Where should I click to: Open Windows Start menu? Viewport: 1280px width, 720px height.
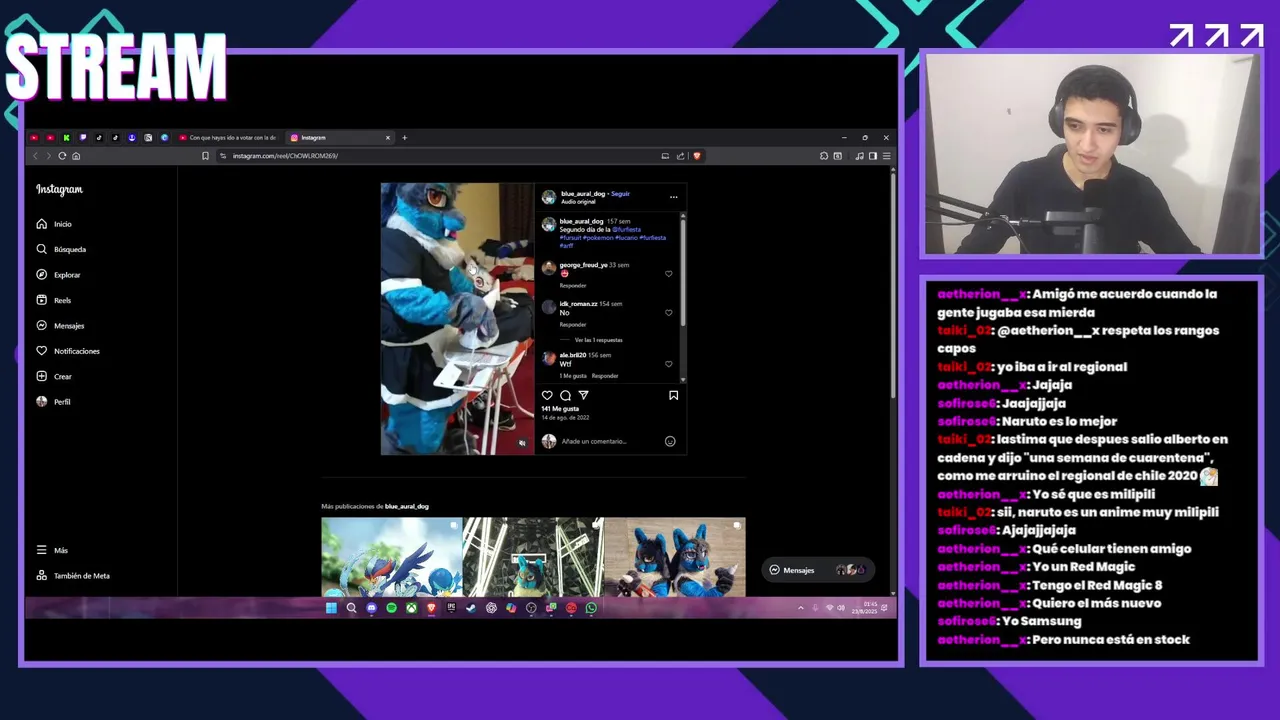(331, 608)
